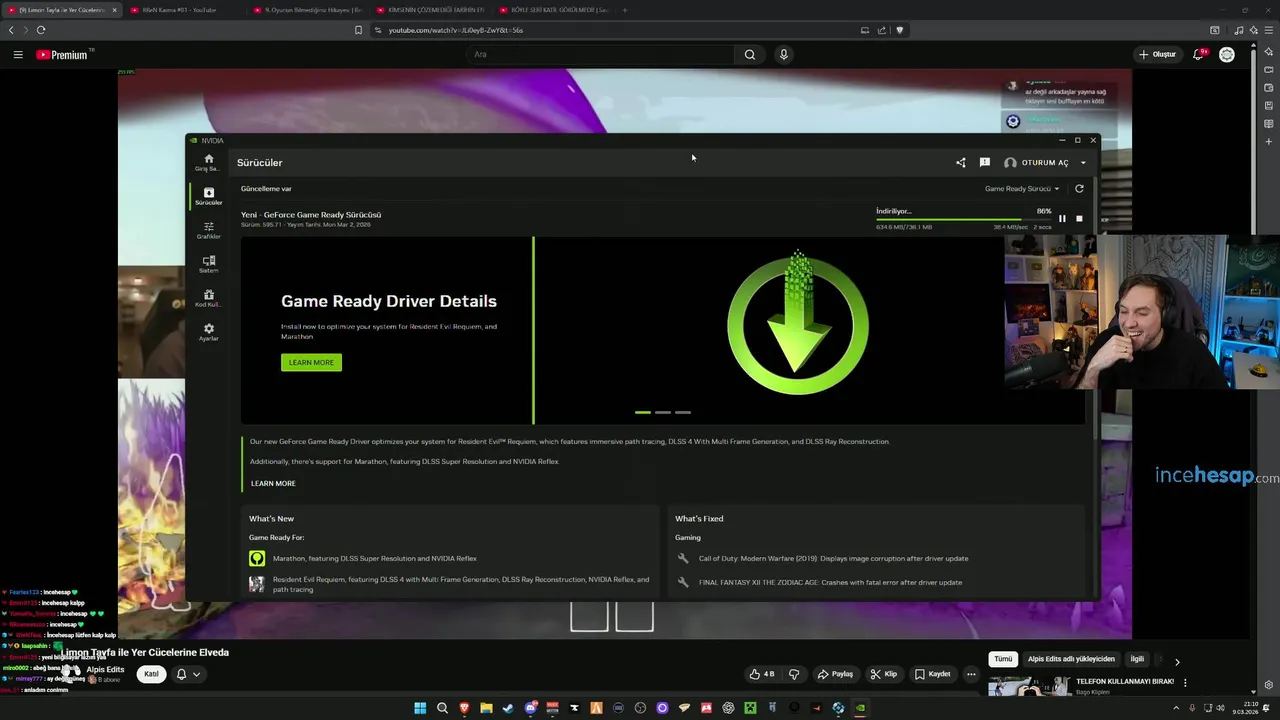
Task: Click the YouTube Premium logo
Action: (63, 55)
